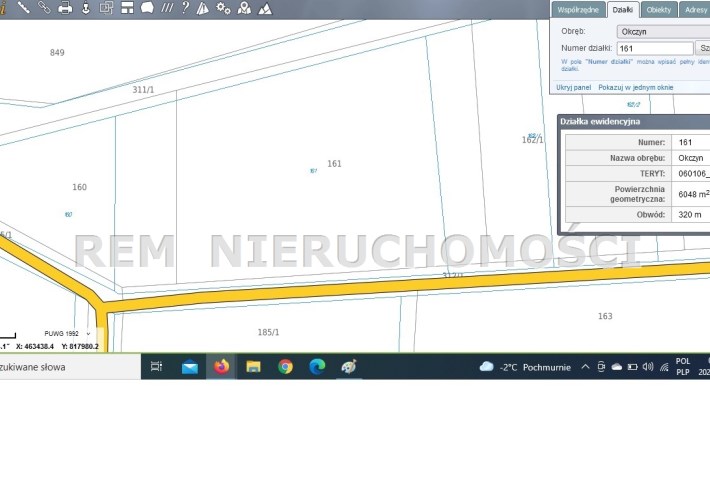Click the printer icon in the toolbar

click(65, 8)
